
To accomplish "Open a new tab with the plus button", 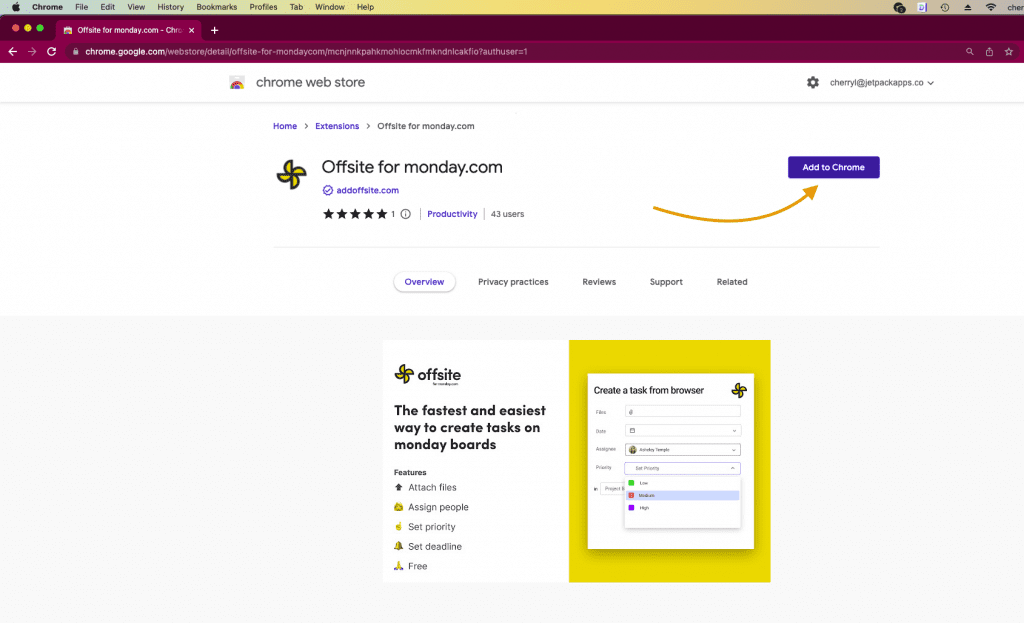I will pos(214,30).
